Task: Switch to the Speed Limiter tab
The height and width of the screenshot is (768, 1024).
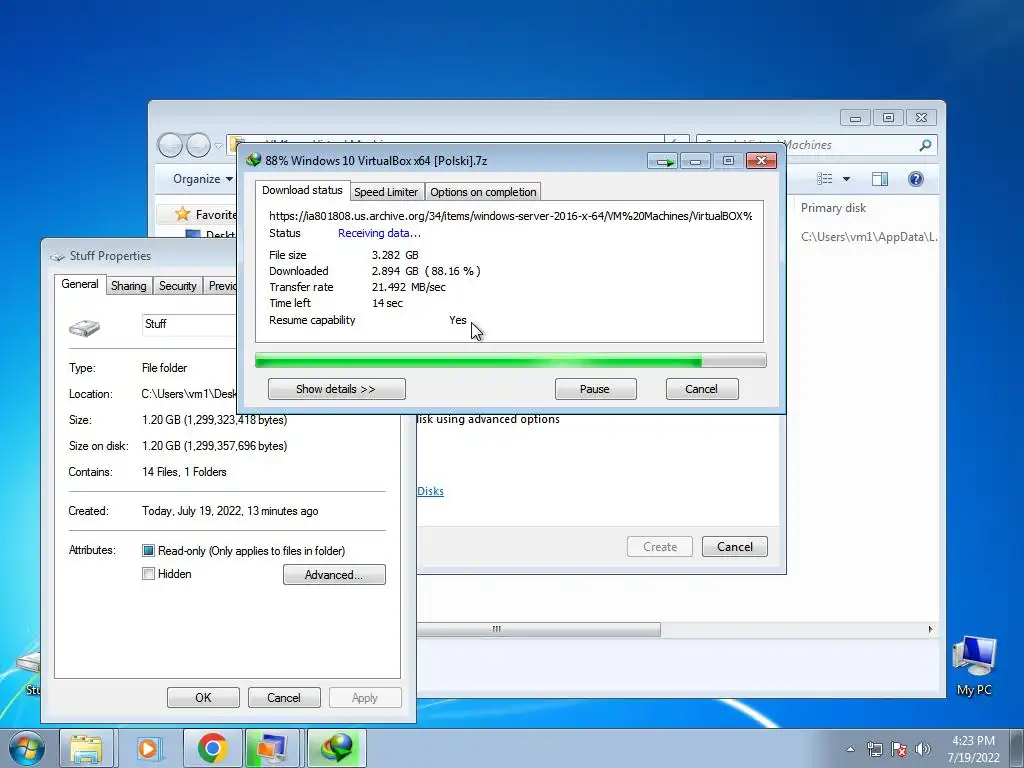Action: [x=386, y=192]
